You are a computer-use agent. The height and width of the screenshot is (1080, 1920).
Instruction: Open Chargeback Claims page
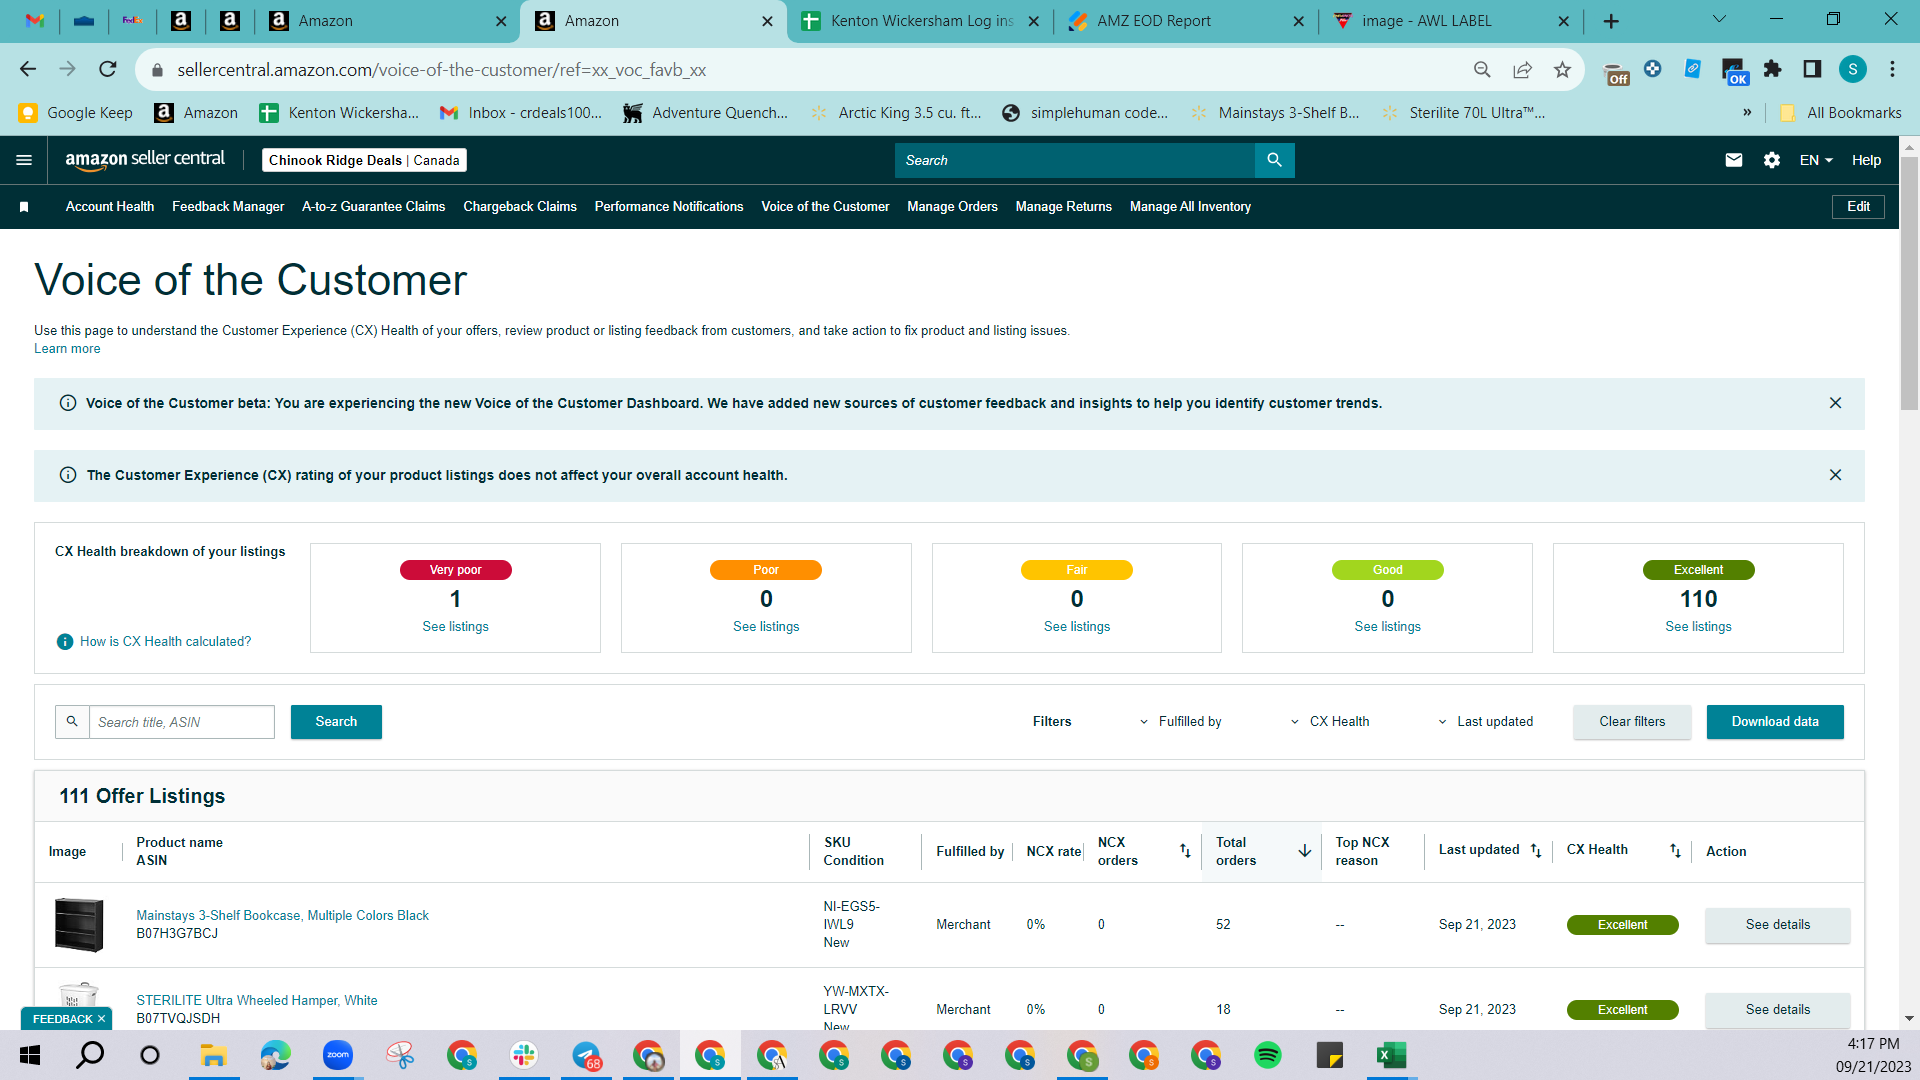pyautogui.click(x=520, y=207)
